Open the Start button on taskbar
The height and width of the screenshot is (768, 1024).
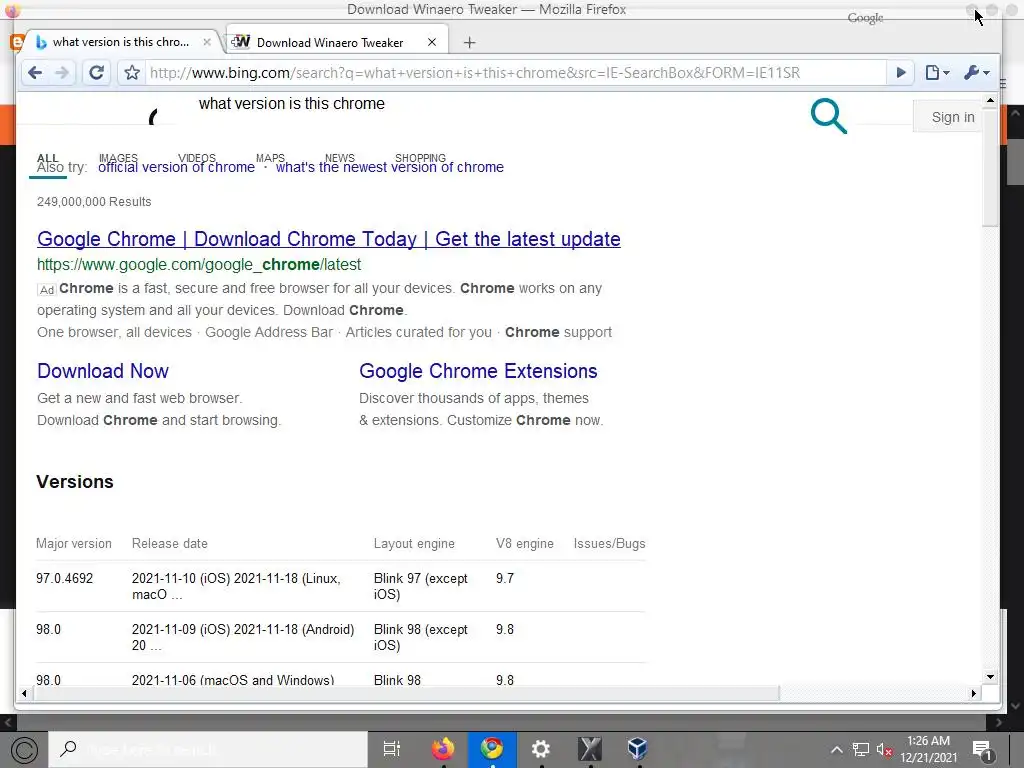[24, 750]
